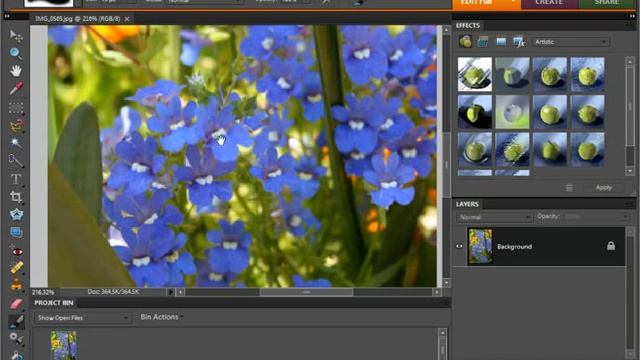Select the Eraser tool
This screenshot has height=360, width=640.
tap(16, 304)
